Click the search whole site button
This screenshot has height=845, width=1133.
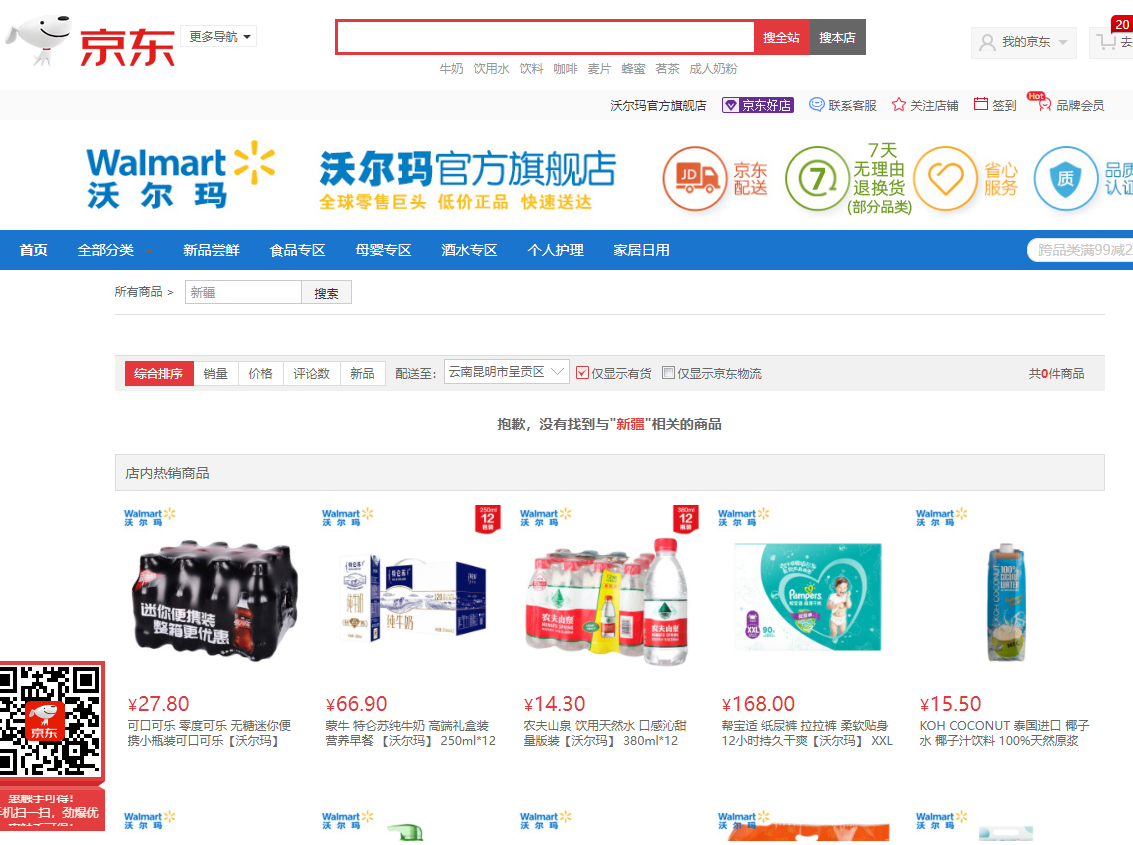781,38
